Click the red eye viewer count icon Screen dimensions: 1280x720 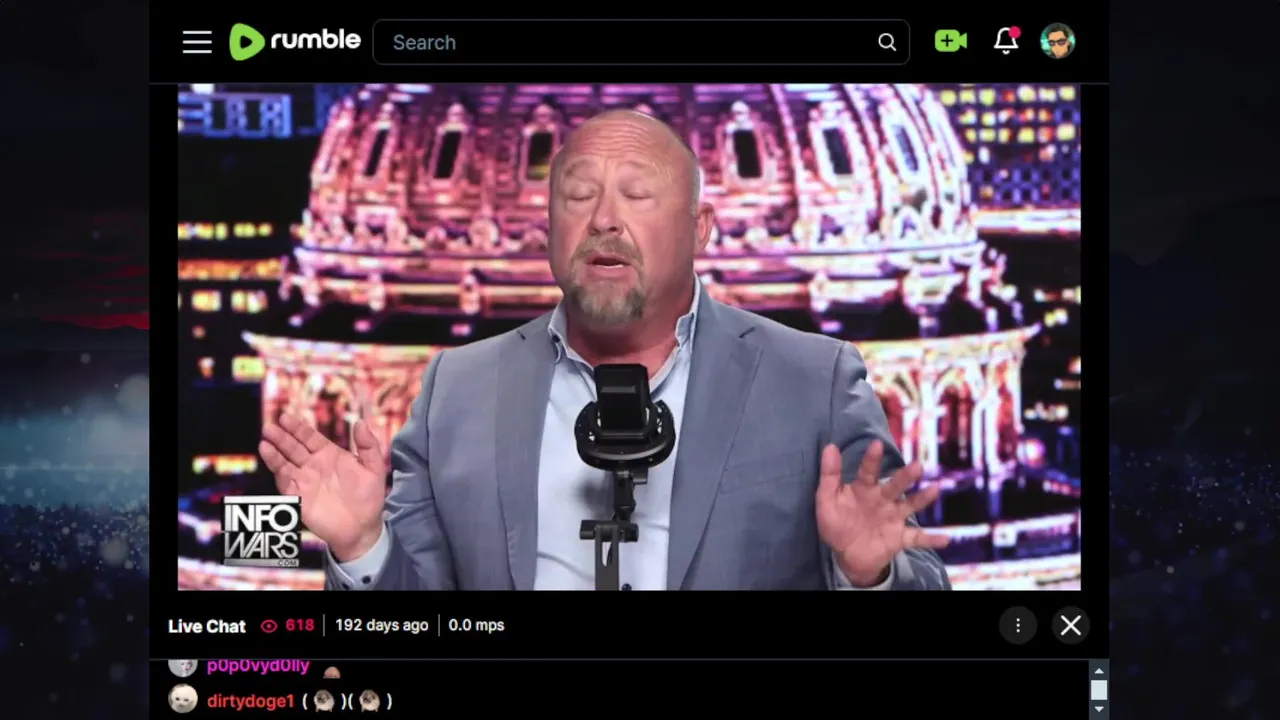pyautogui.click(x=269, y=626)
